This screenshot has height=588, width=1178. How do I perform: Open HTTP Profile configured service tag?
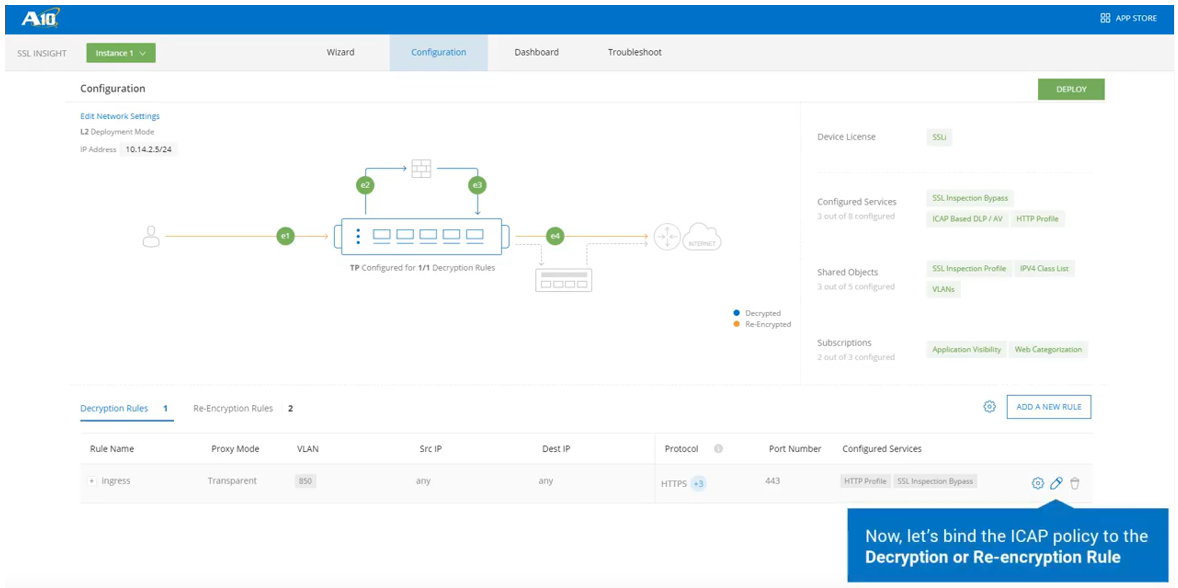pos(1038,219)
